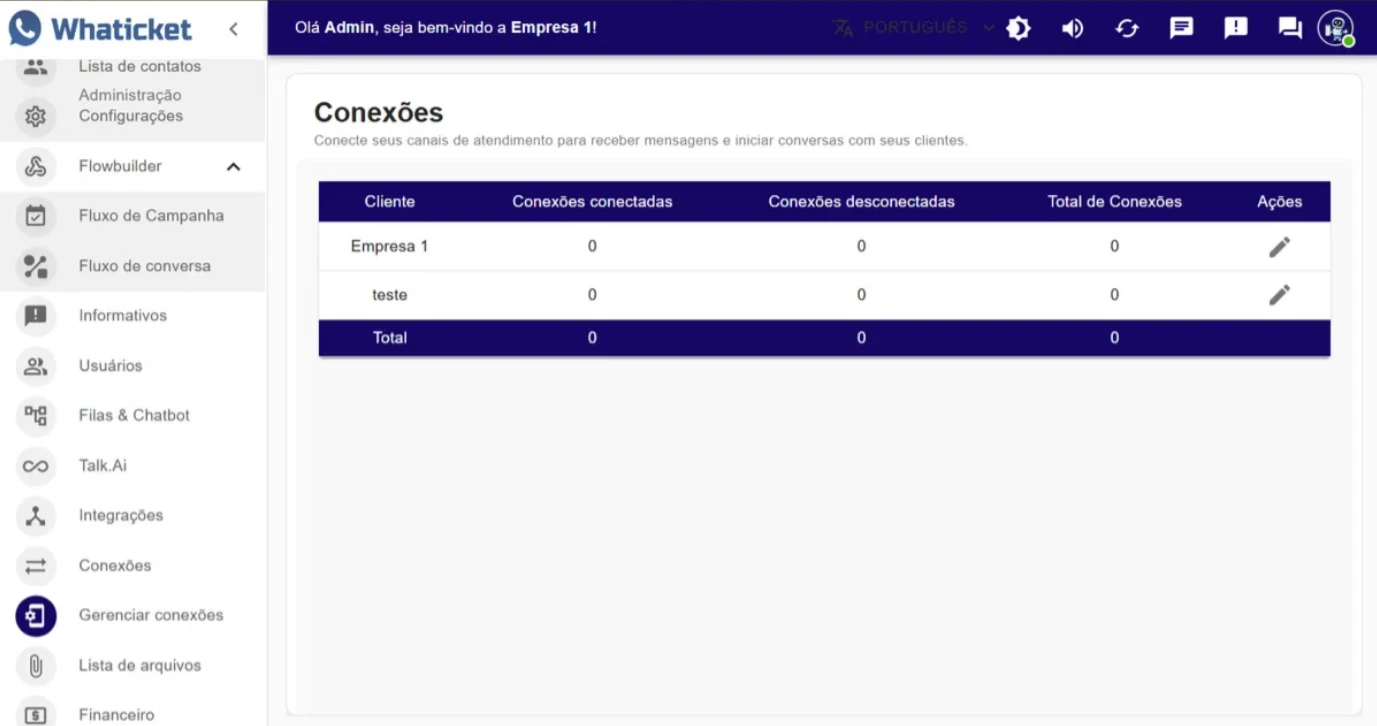Click the Conexões desconectadas column header
The width and height of the screenshot is (1377, 726).
(861, 201)
